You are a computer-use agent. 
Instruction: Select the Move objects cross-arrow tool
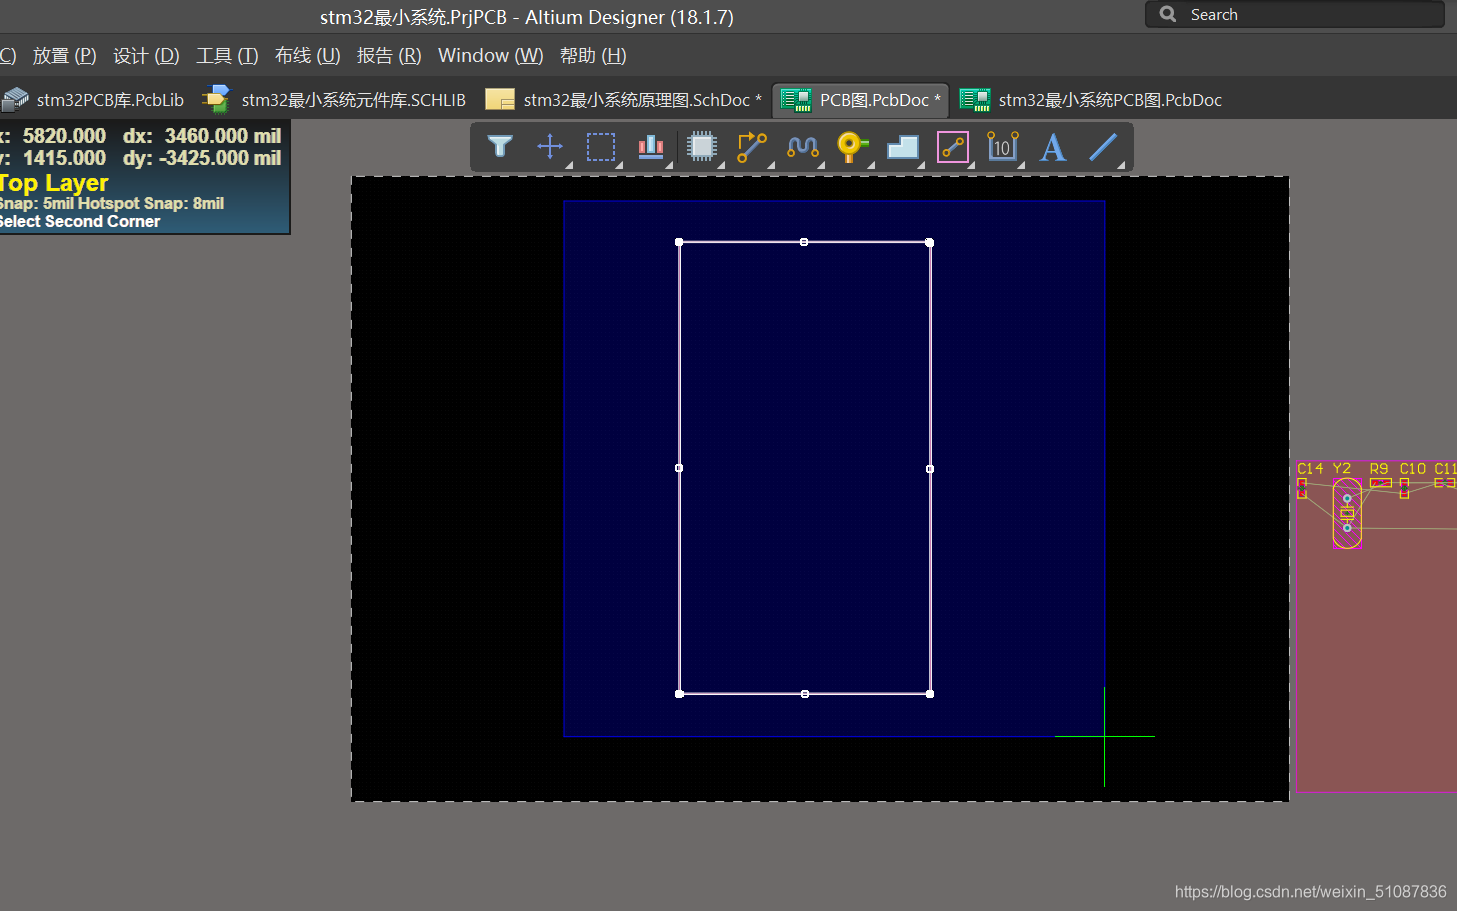[550, 147]
